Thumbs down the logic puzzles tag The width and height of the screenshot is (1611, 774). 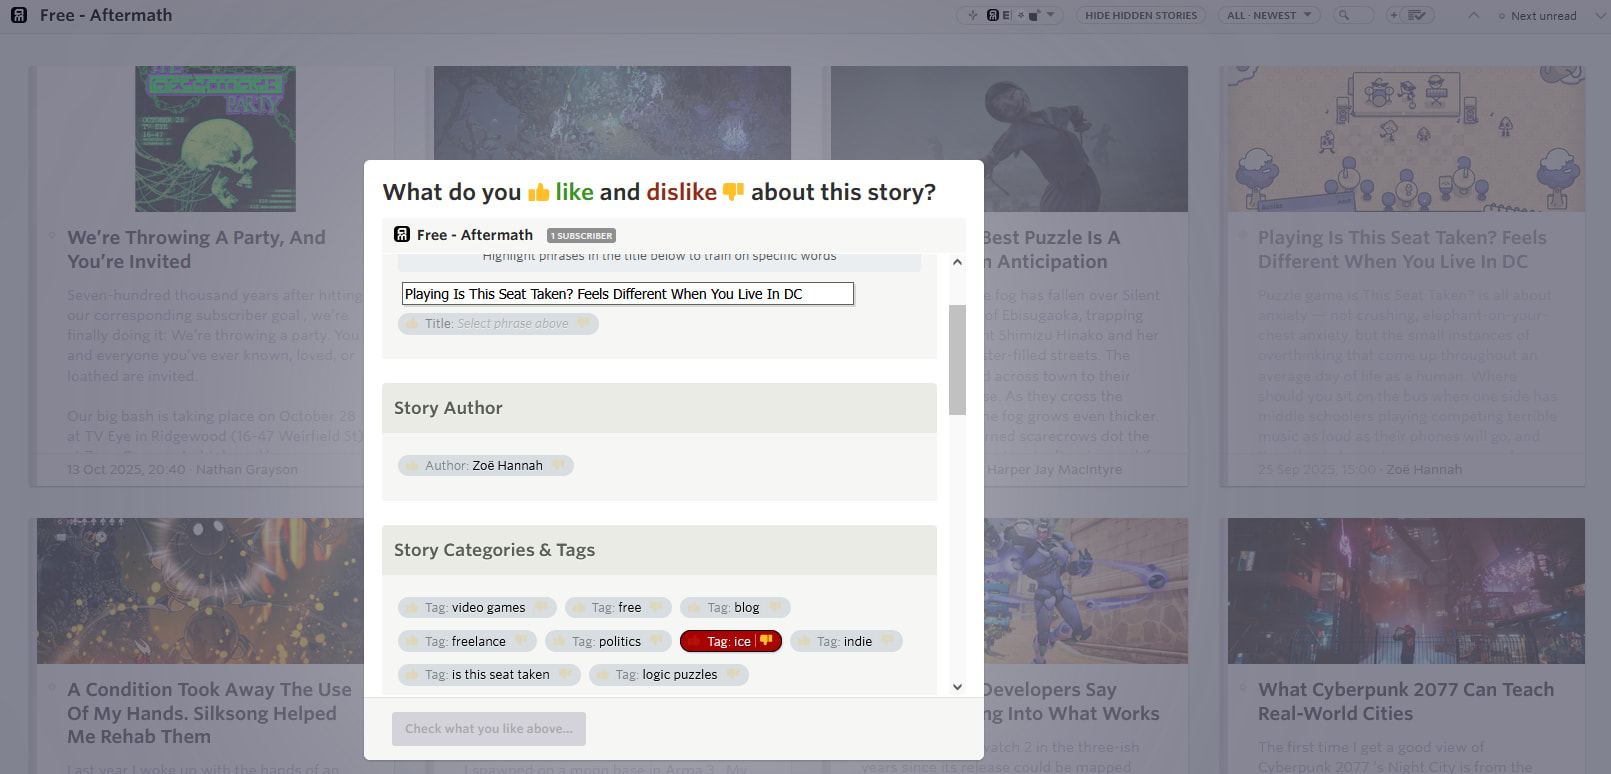[733, 675]
